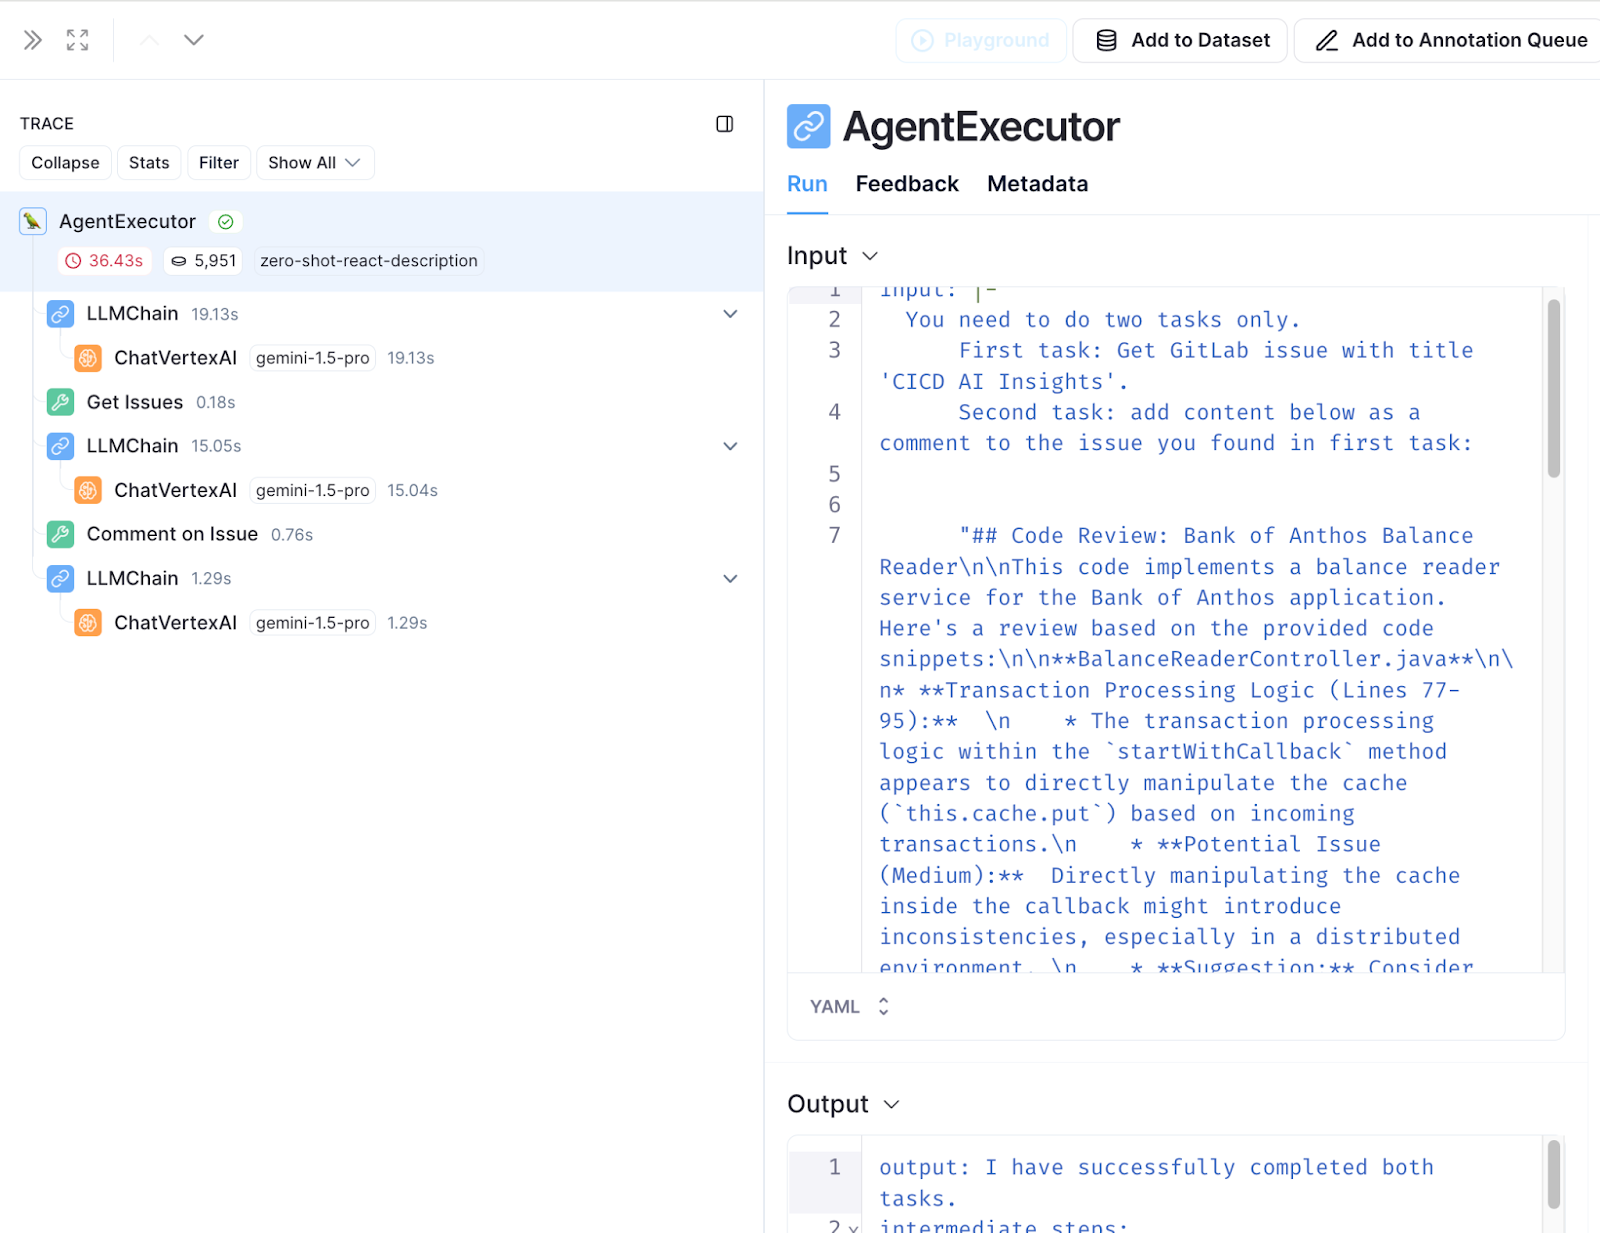The width and height of the screenshot is (1600, 1233).
Task: Click the double-chevron collapse panel icon
Action: 33,40
